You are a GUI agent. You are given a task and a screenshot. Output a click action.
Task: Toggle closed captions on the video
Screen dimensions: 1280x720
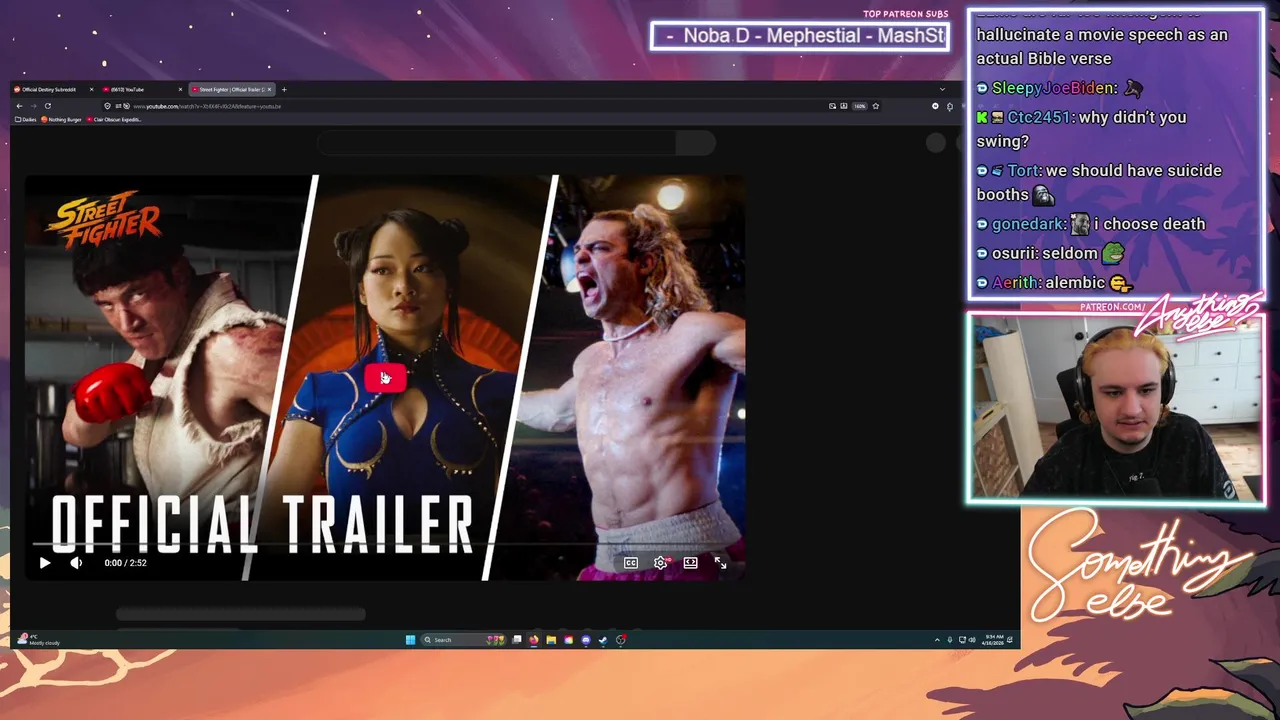coord(631,563)
